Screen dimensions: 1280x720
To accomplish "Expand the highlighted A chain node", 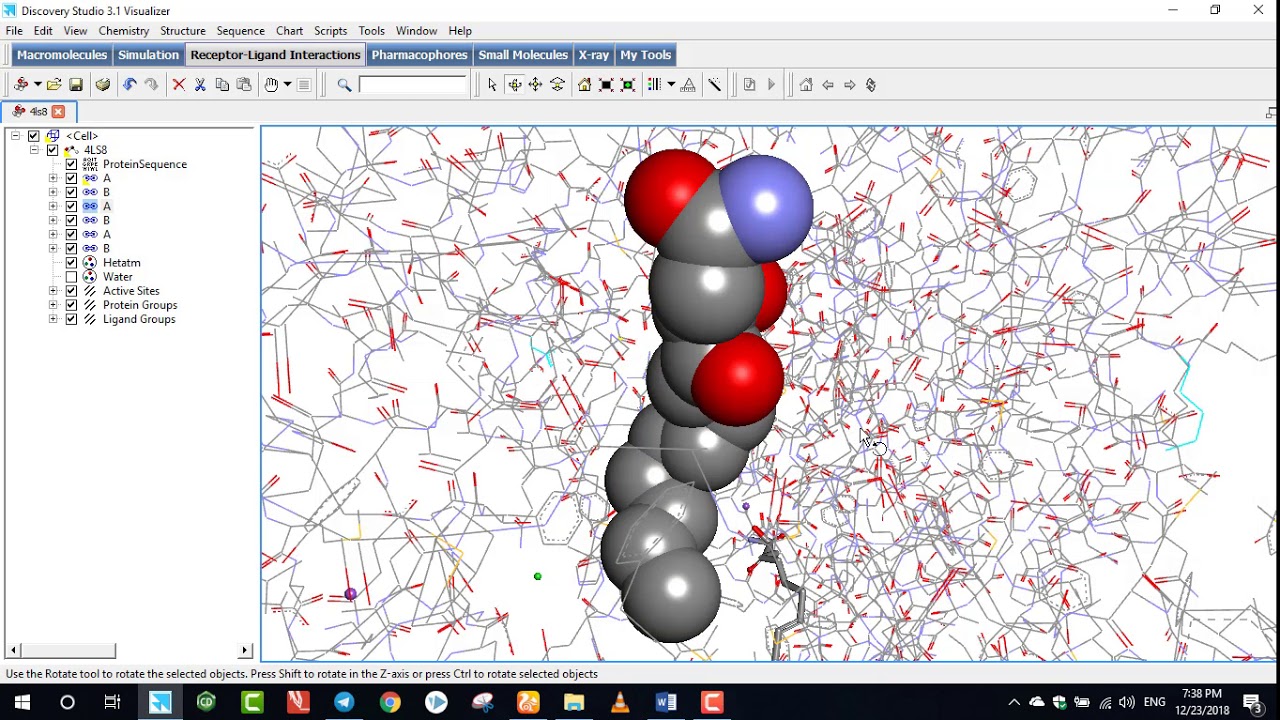I will point(53,206).
